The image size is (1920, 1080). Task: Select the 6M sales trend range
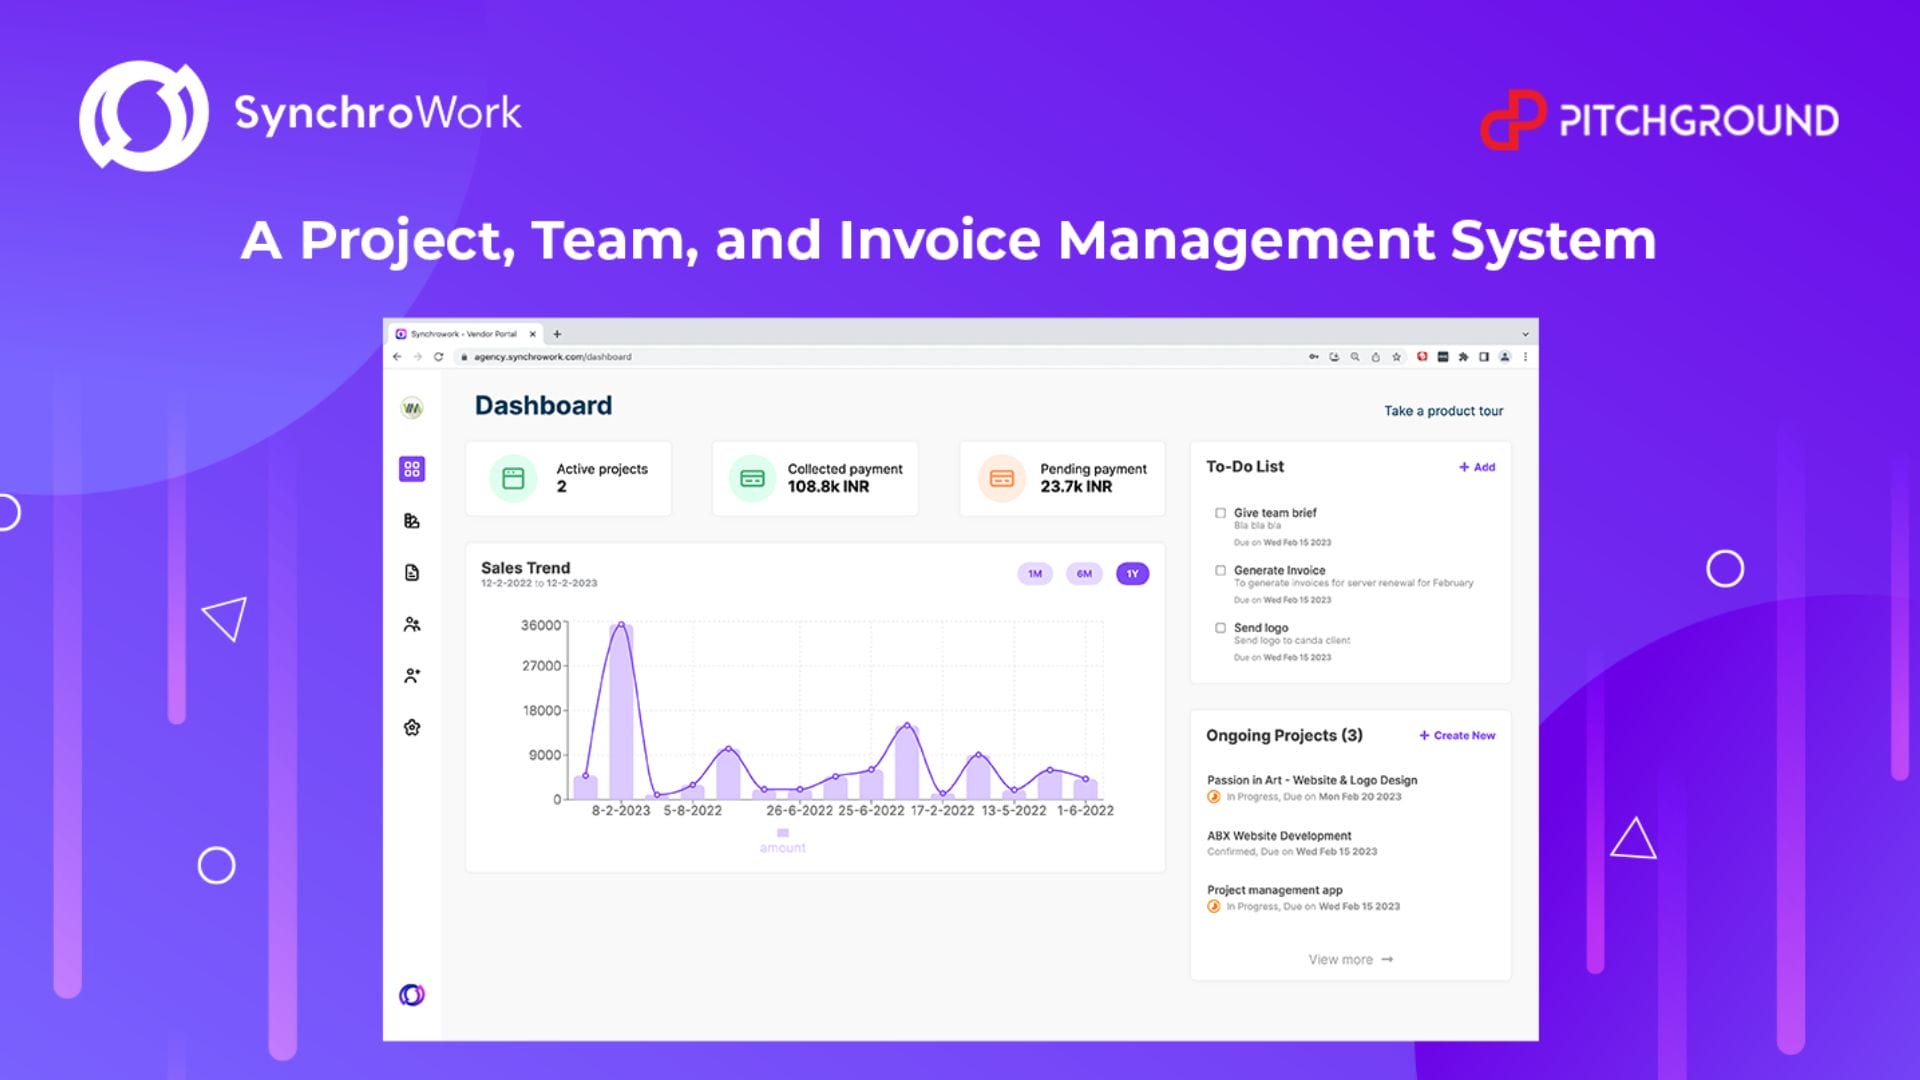1084,574
